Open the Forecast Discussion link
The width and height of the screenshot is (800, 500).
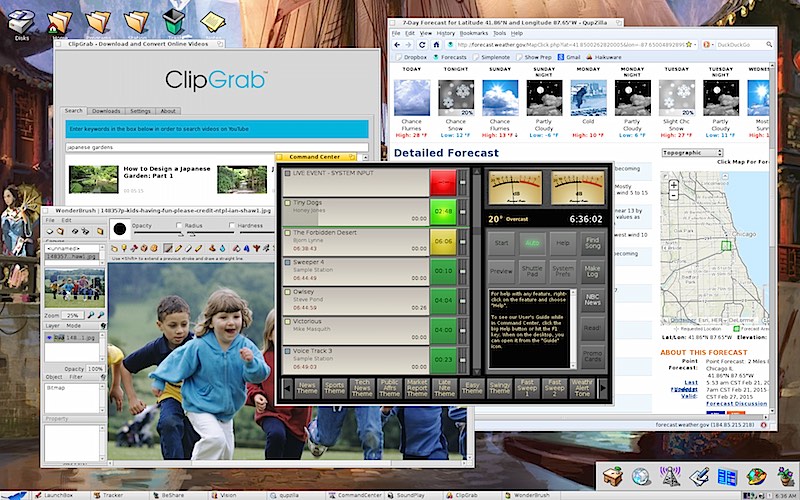736,404
